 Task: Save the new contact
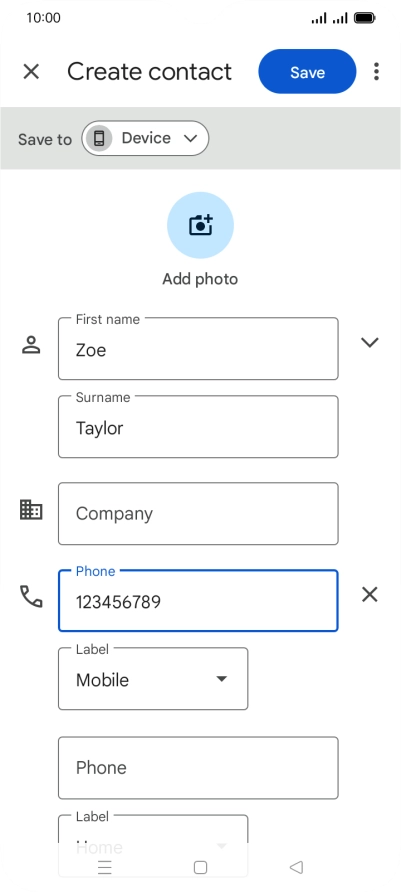(x=307, y=72)
